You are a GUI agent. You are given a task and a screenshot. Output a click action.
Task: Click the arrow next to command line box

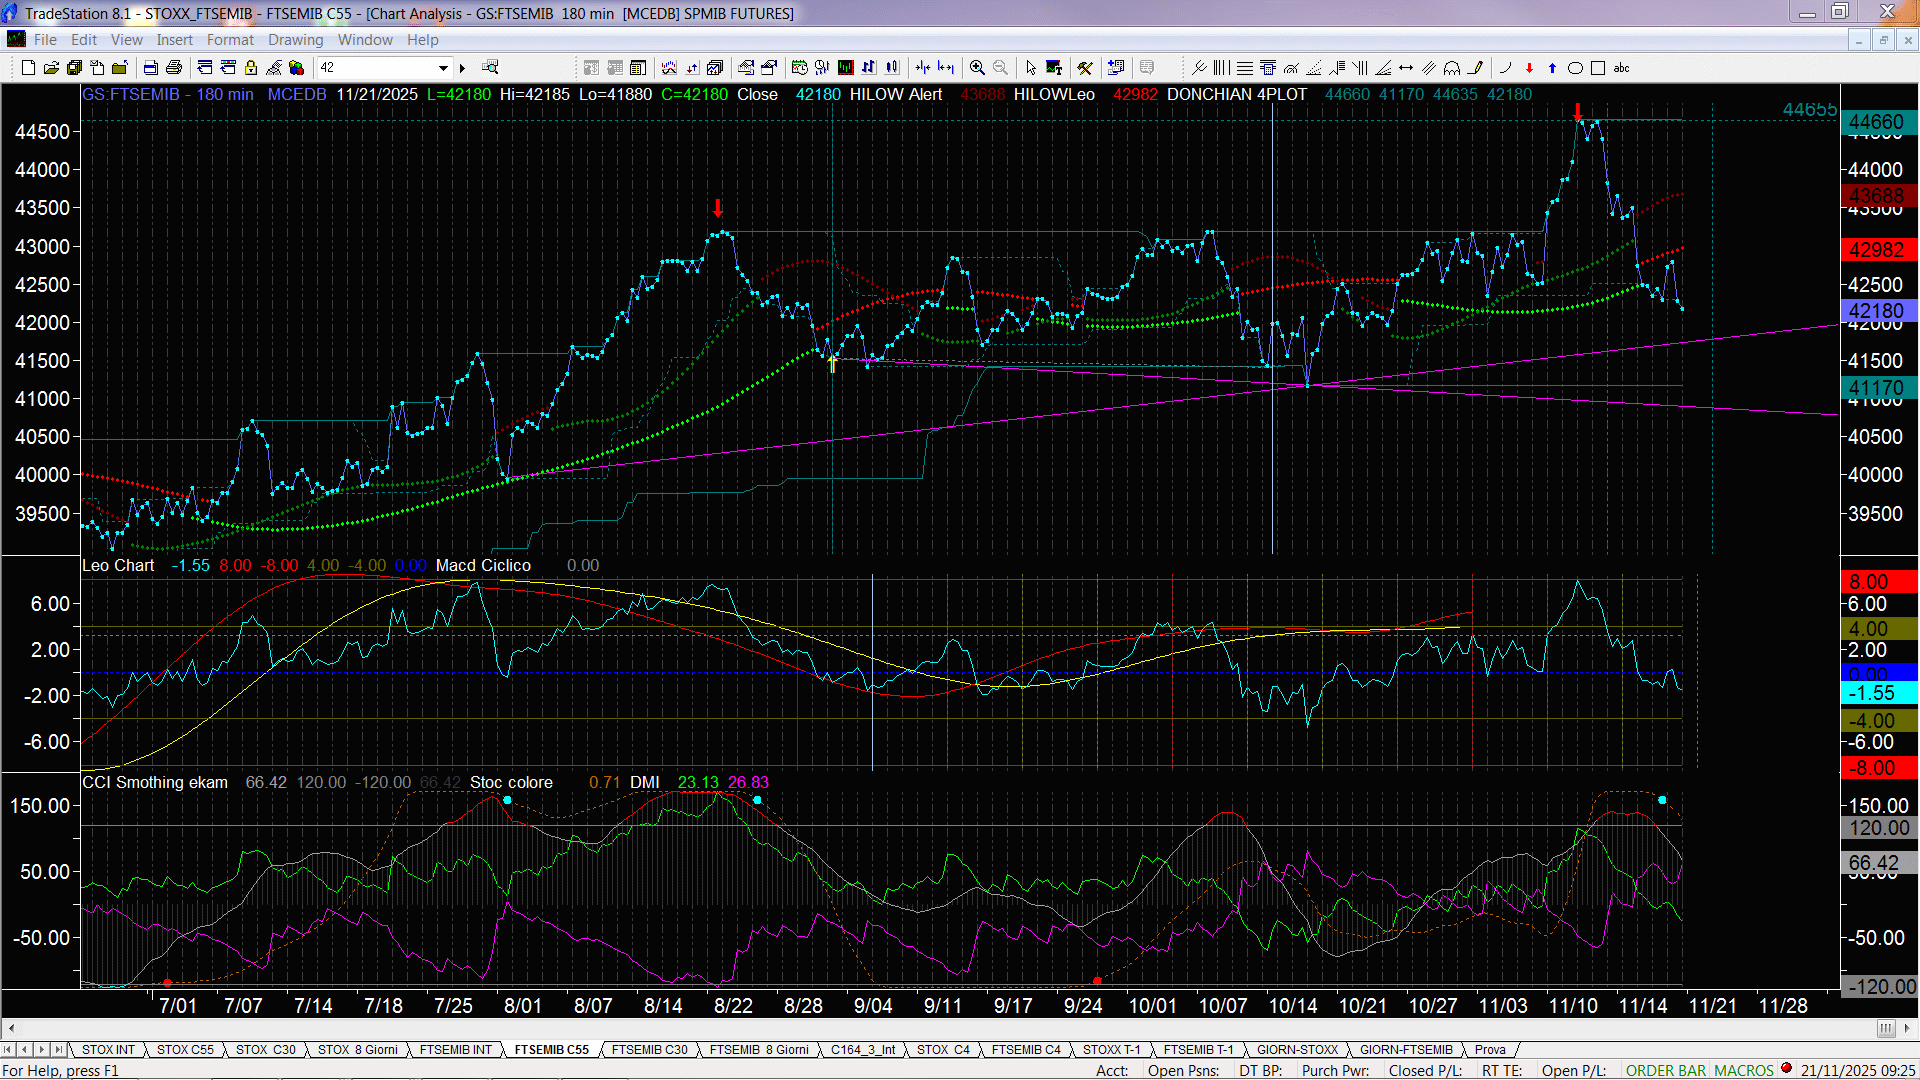[462, 68]
